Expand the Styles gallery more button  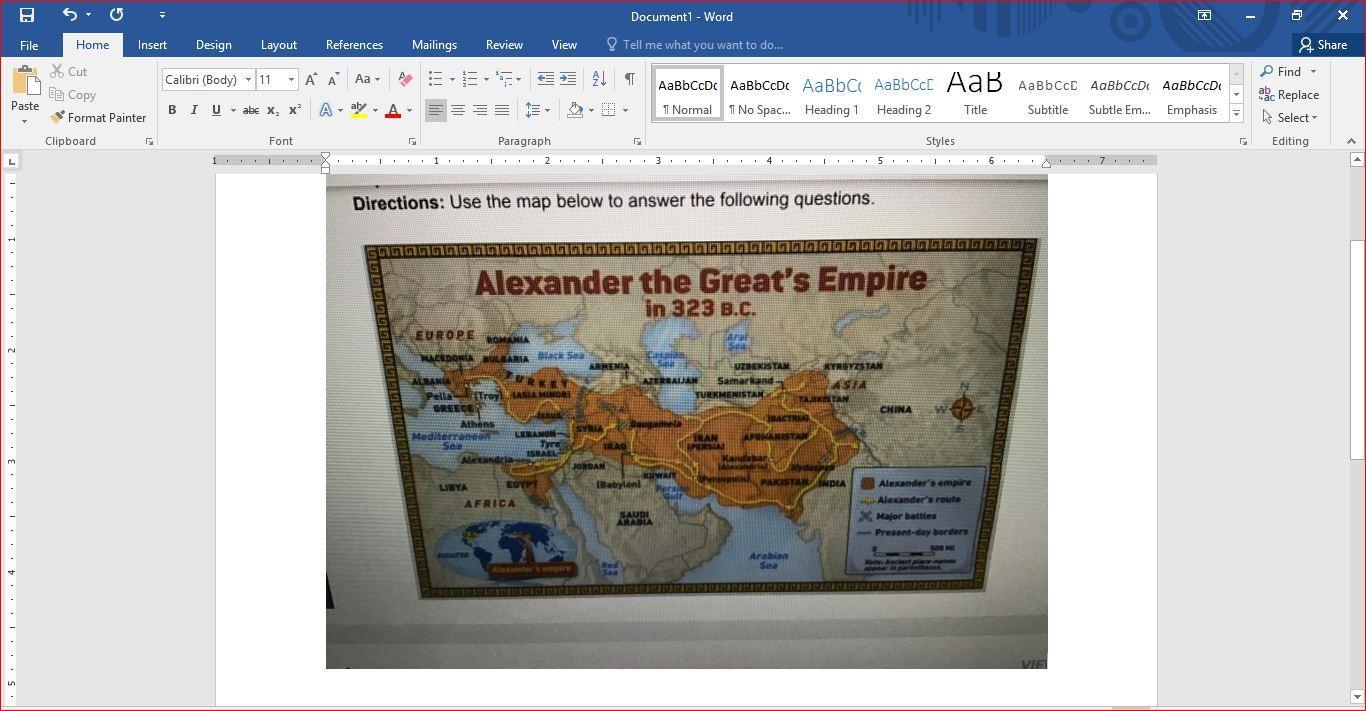click(x=1236, y=114)
